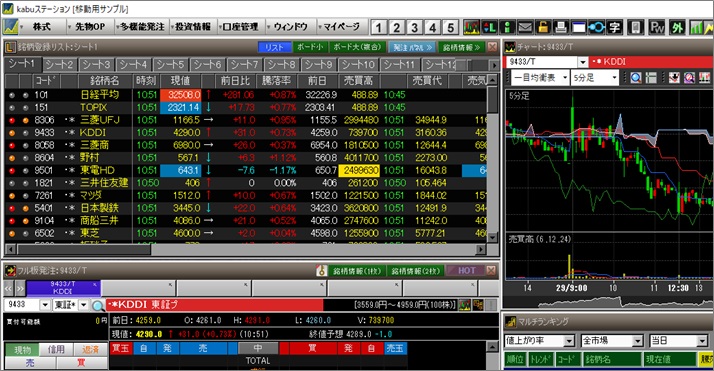Toggle the 信用 margin trade button
Viewport: 714px width, 371px height.
56,350
